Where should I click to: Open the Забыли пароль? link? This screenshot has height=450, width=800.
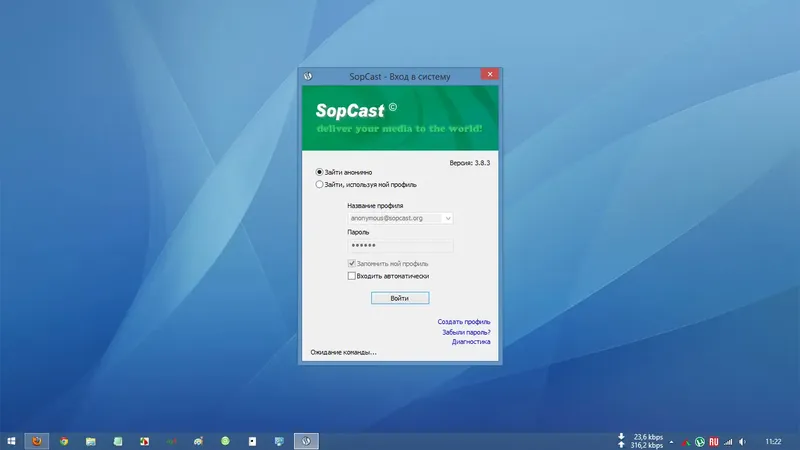466,332
